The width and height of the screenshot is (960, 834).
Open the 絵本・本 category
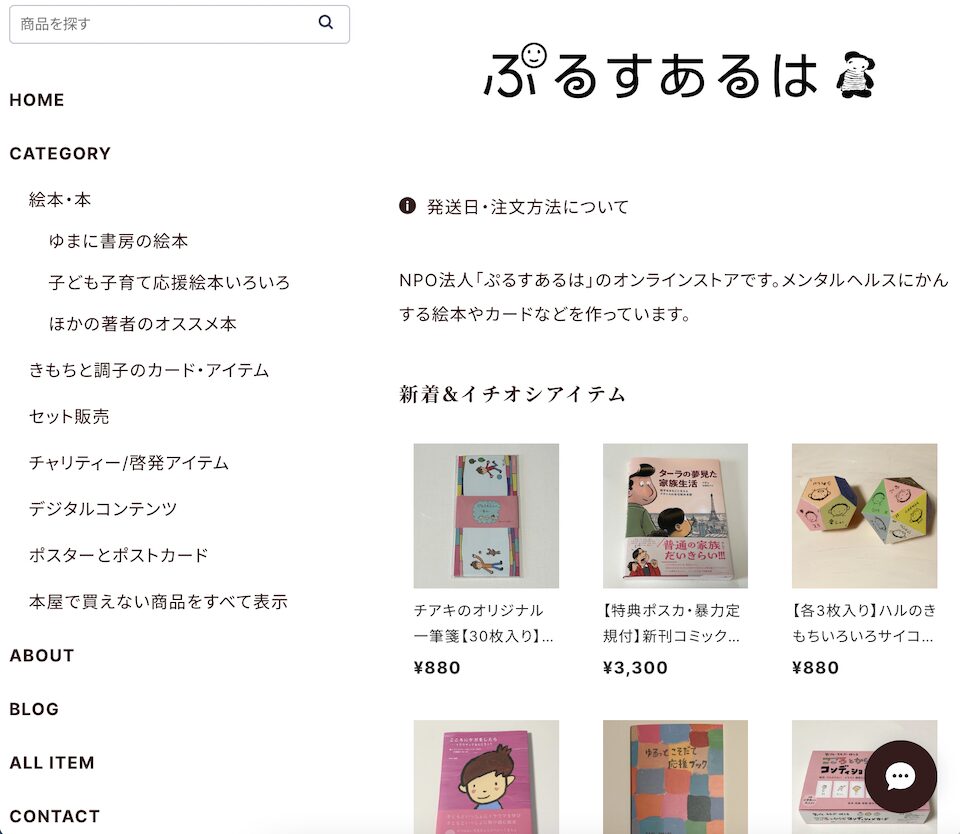[x=60, y=200]
